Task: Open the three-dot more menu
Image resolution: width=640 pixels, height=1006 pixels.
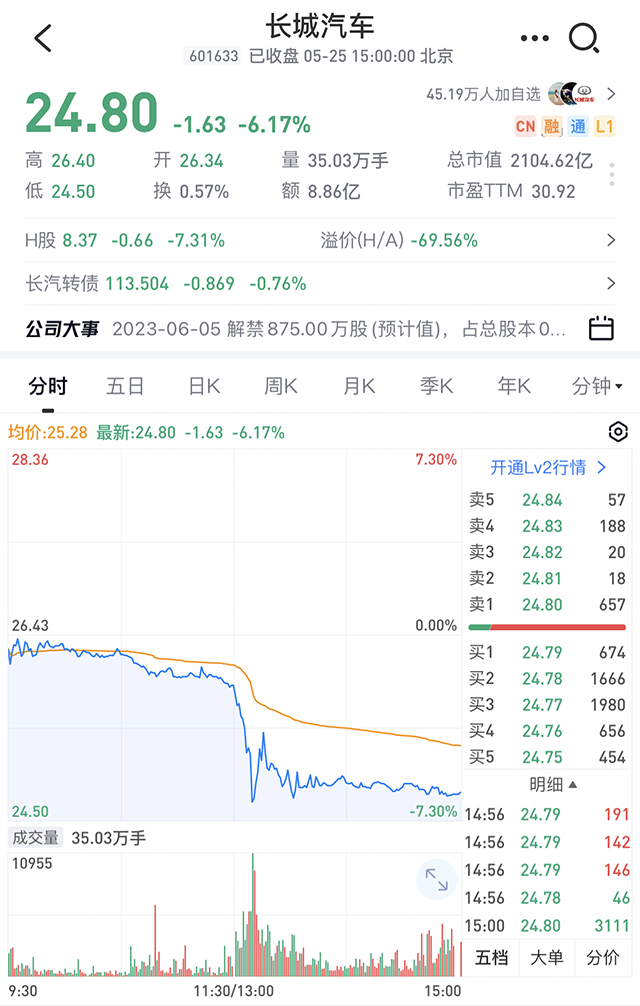Action: 535,39
